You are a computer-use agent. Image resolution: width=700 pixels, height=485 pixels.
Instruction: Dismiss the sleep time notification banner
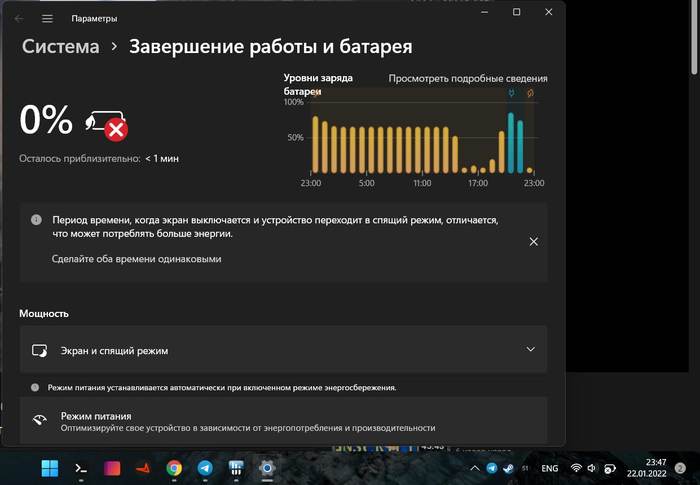pyautogui.click(x=533, y=242)
